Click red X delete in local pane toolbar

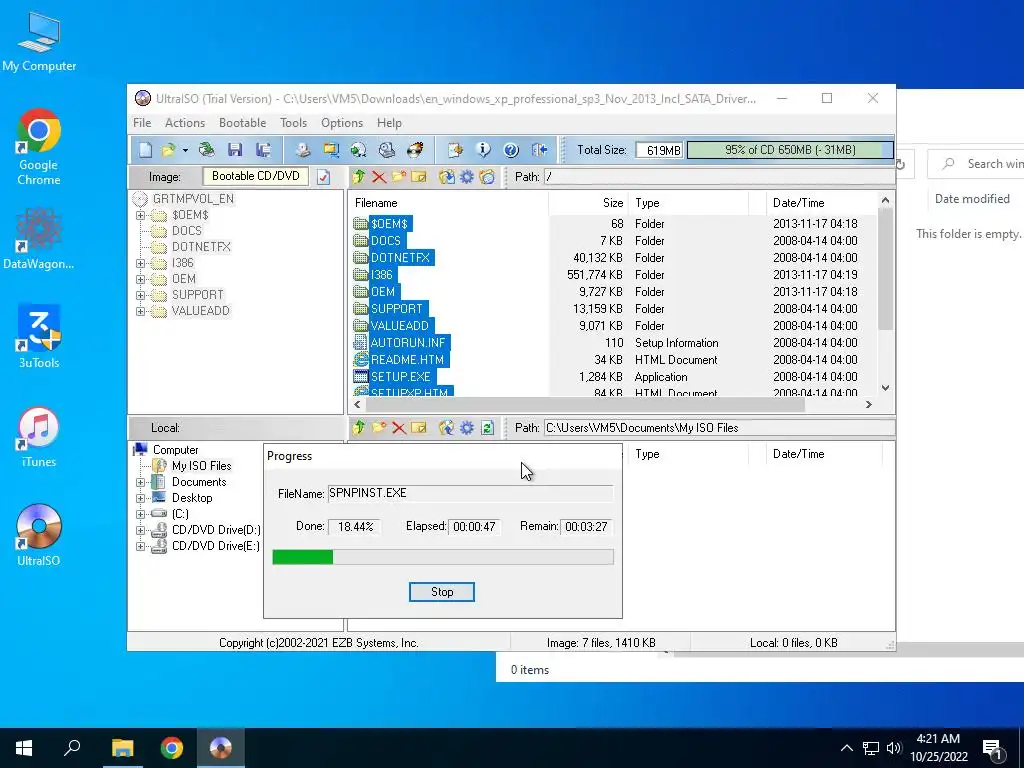tap(399, 428)
